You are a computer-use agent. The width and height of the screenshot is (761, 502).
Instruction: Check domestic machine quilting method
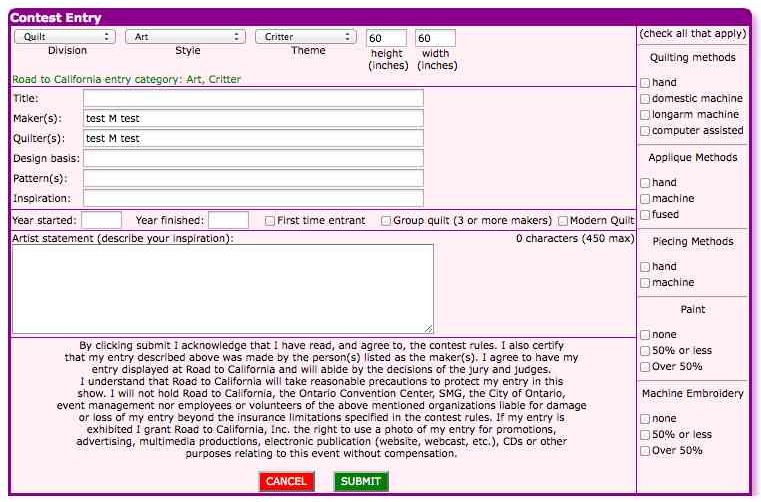point(645,99)
